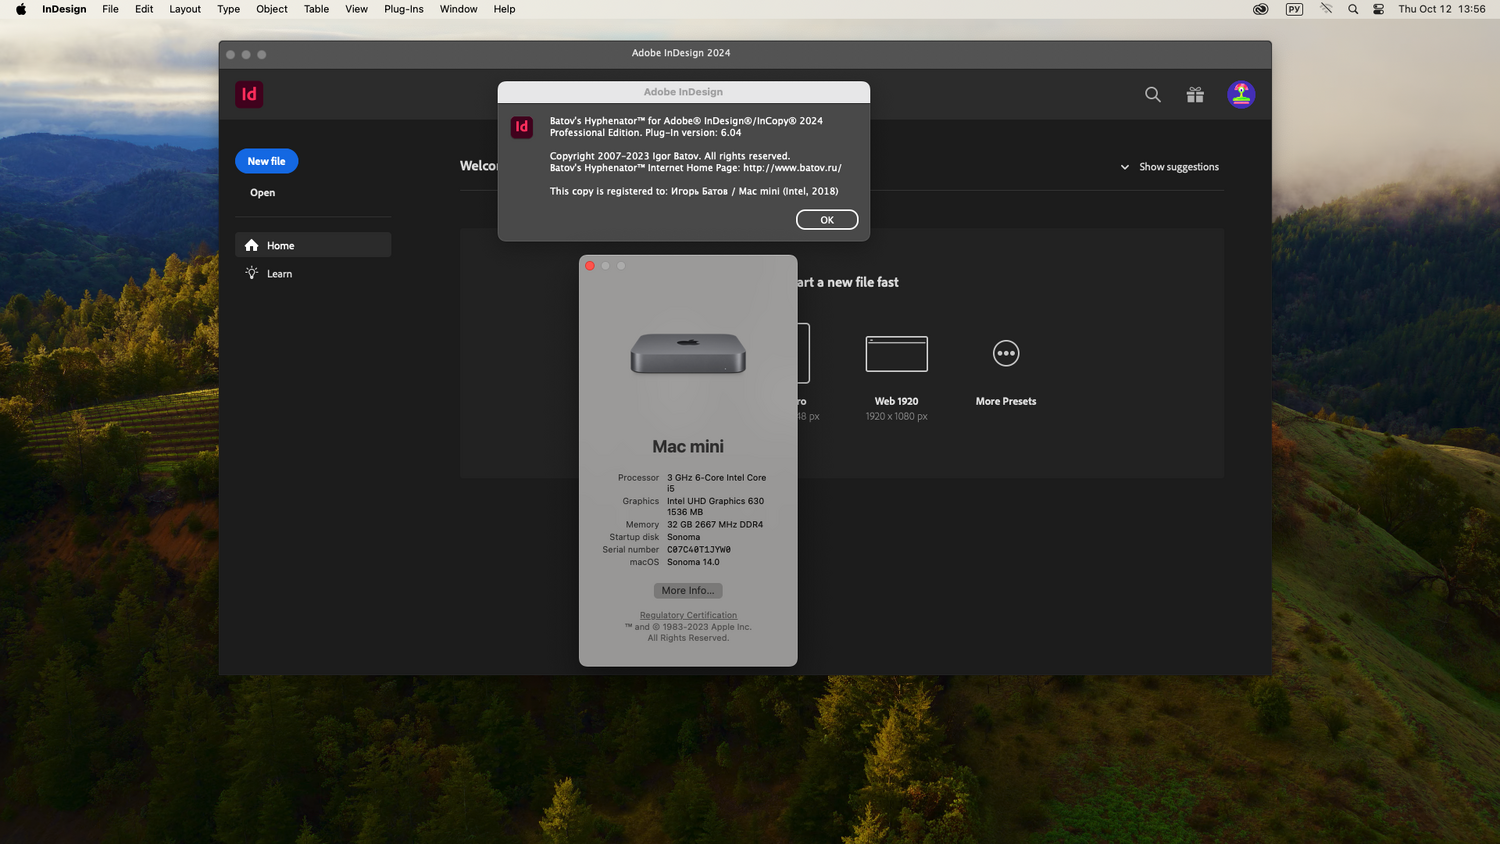Open the View menu
Viewport: 1500px width, 844px height.
pos(356,9)
